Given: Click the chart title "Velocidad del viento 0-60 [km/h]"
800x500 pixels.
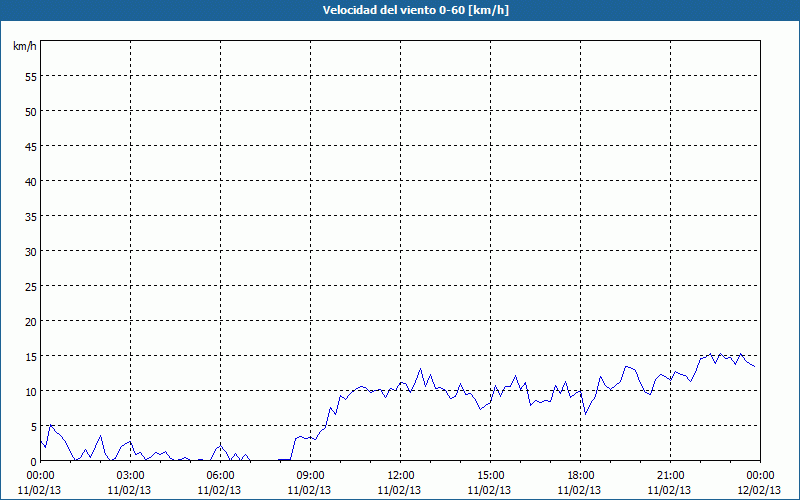Looking at the screenshot, I should (415, 10).
